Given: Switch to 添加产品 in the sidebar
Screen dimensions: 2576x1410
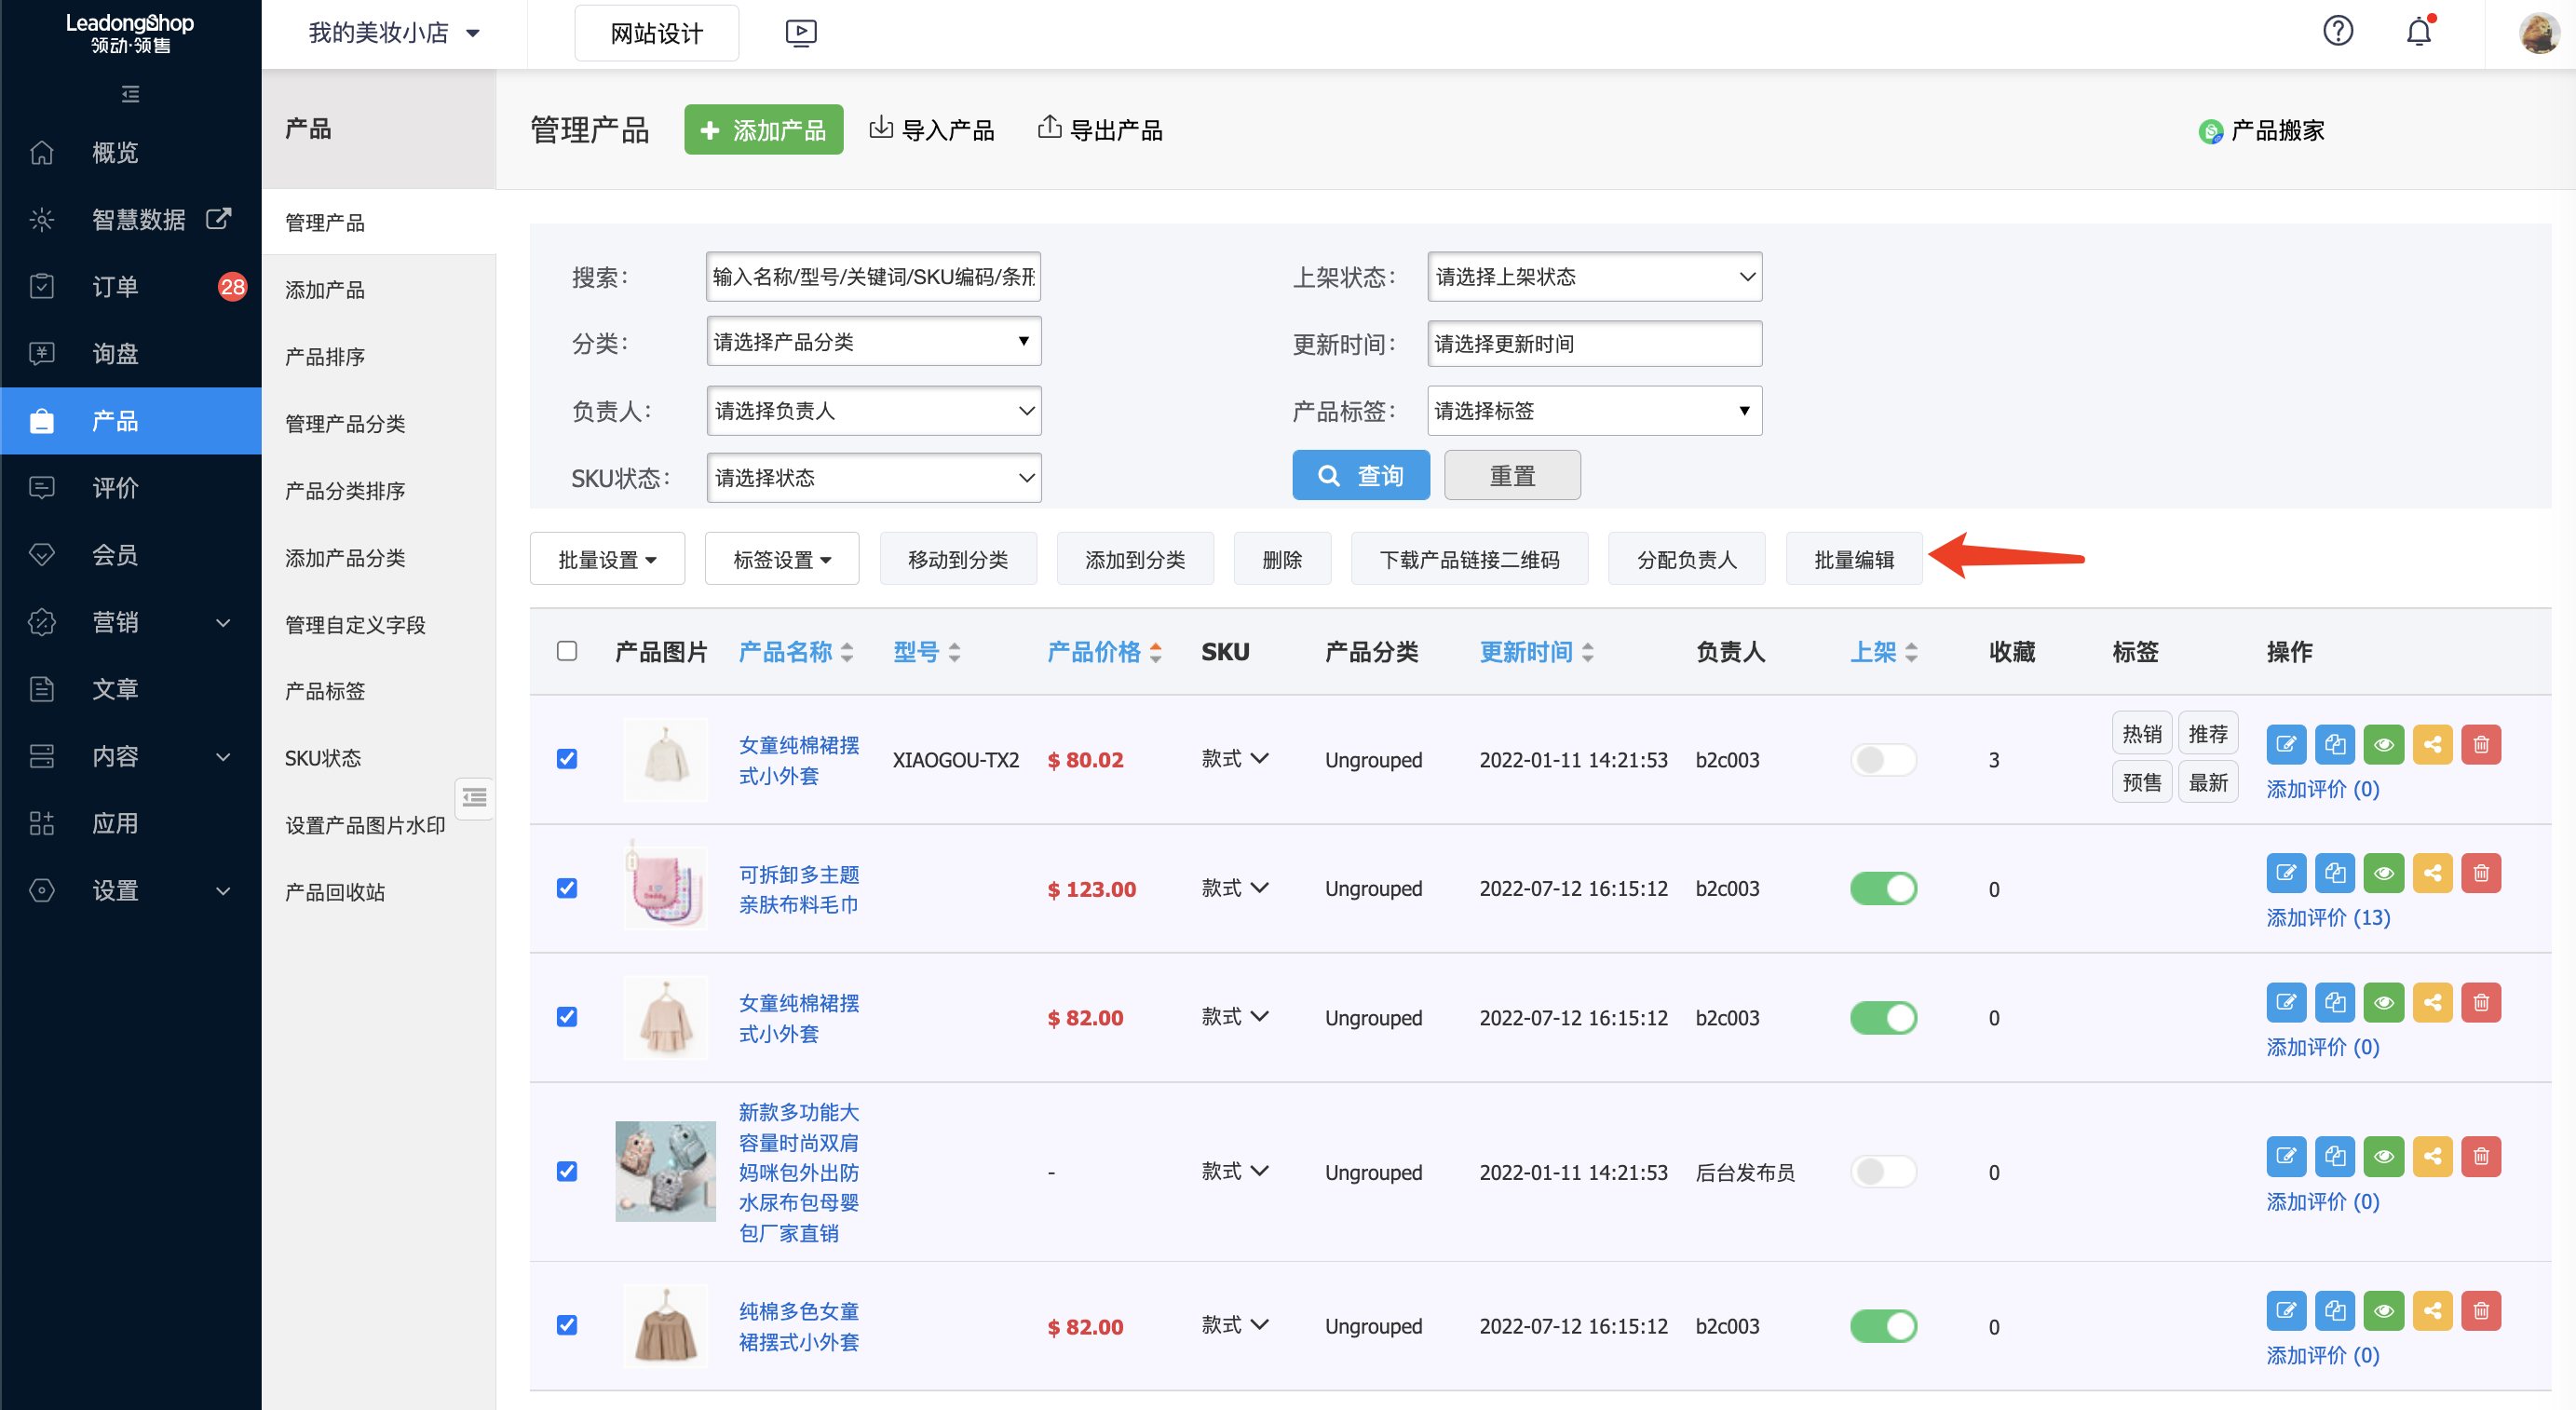Looking at the screenshot, I should click(x=326, y=289).
